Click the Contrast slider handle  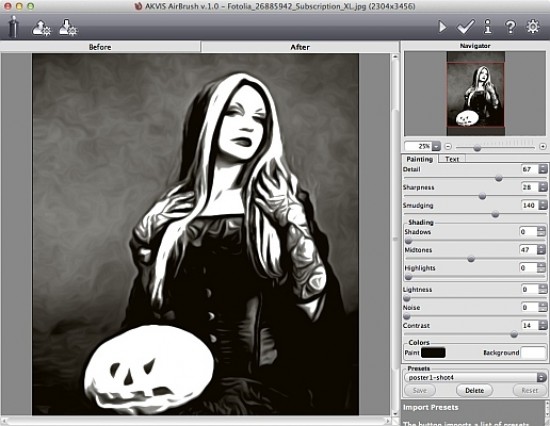[x=514, y=334]
